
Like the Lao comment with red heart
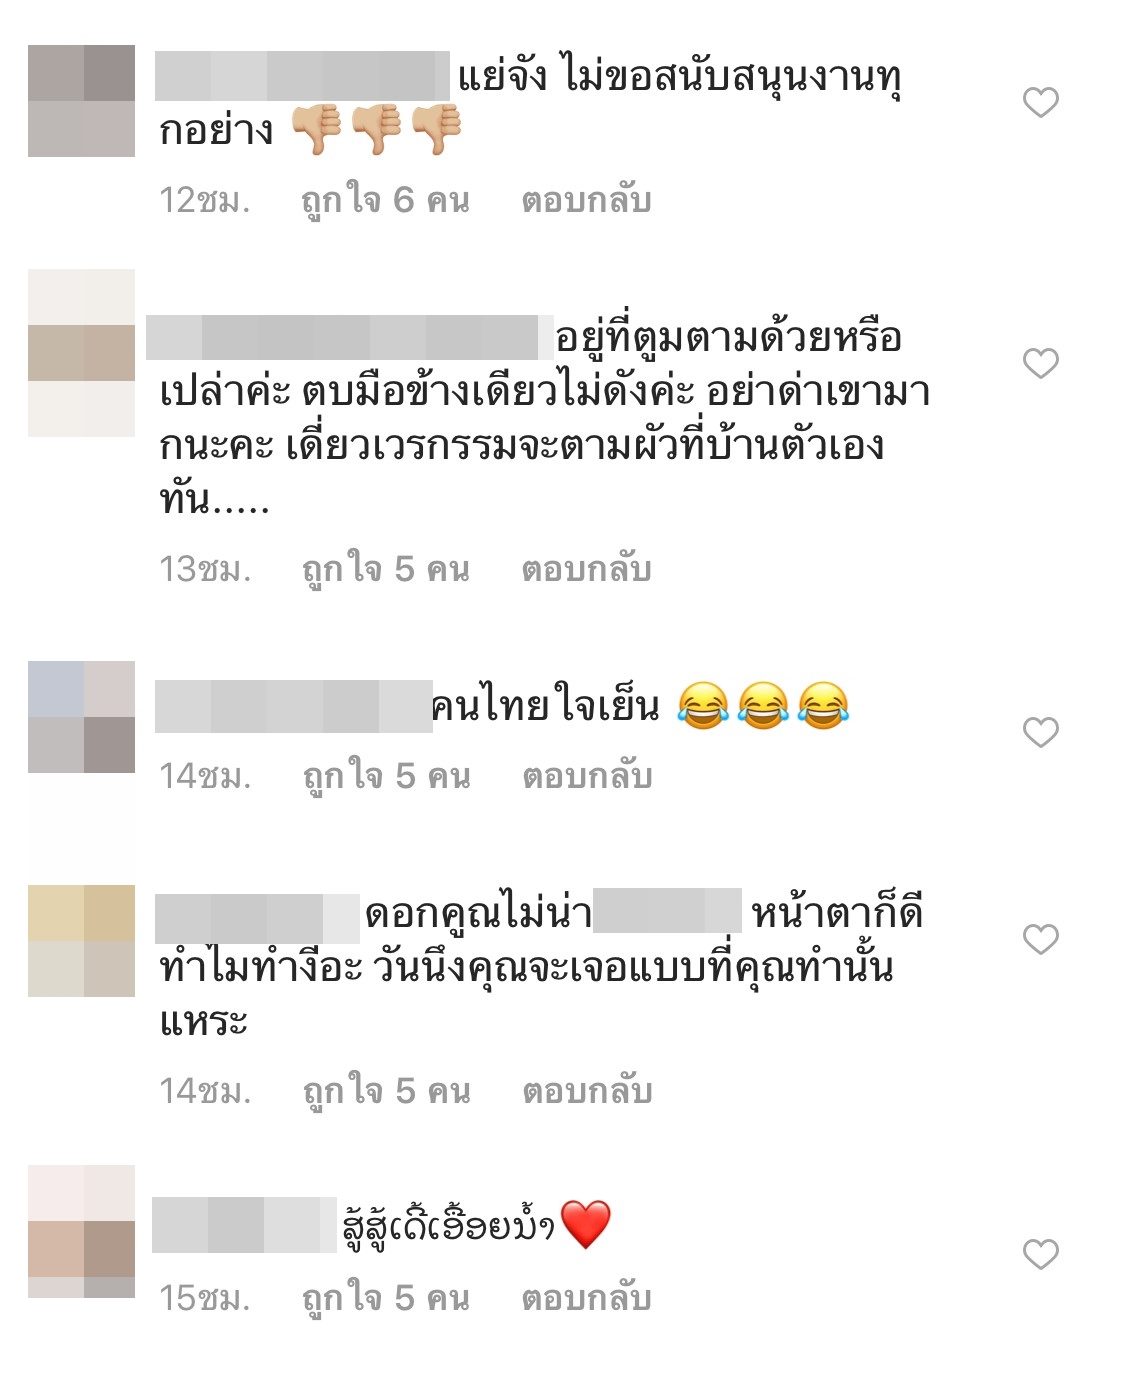click(x=1040, y=1254)
